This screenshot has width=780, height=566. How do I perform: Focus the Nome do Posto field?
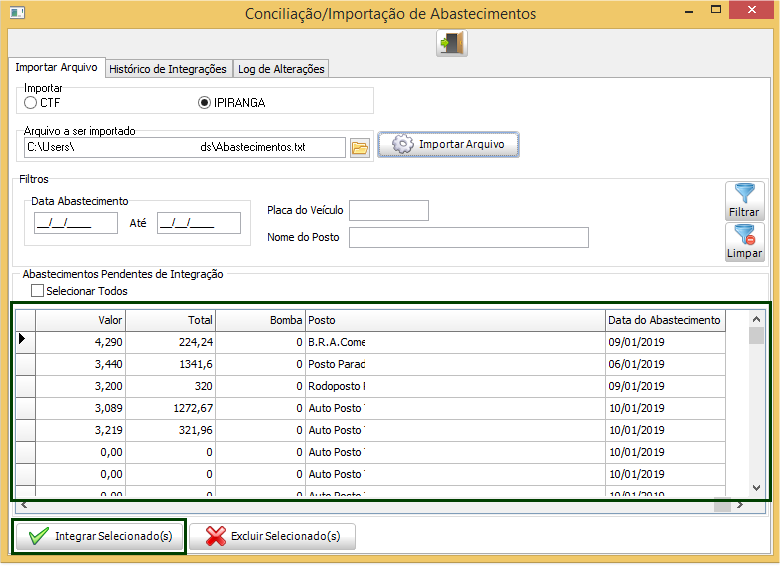(x=468, y=237)
